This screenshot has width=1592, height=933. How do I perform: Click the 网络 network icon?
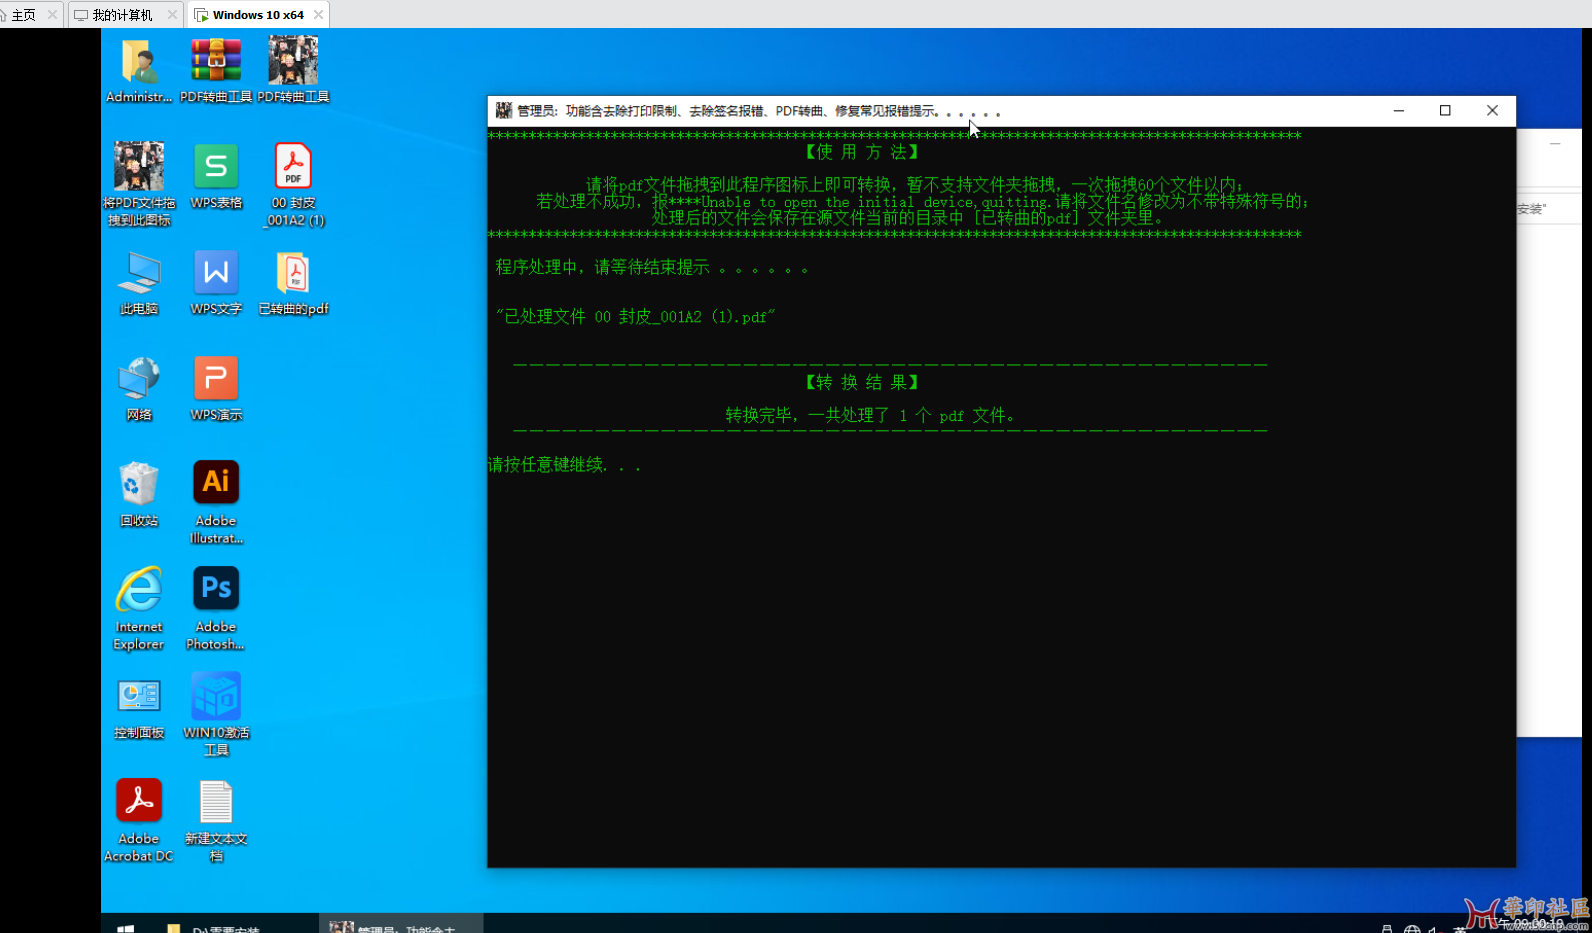pos(139,379)
